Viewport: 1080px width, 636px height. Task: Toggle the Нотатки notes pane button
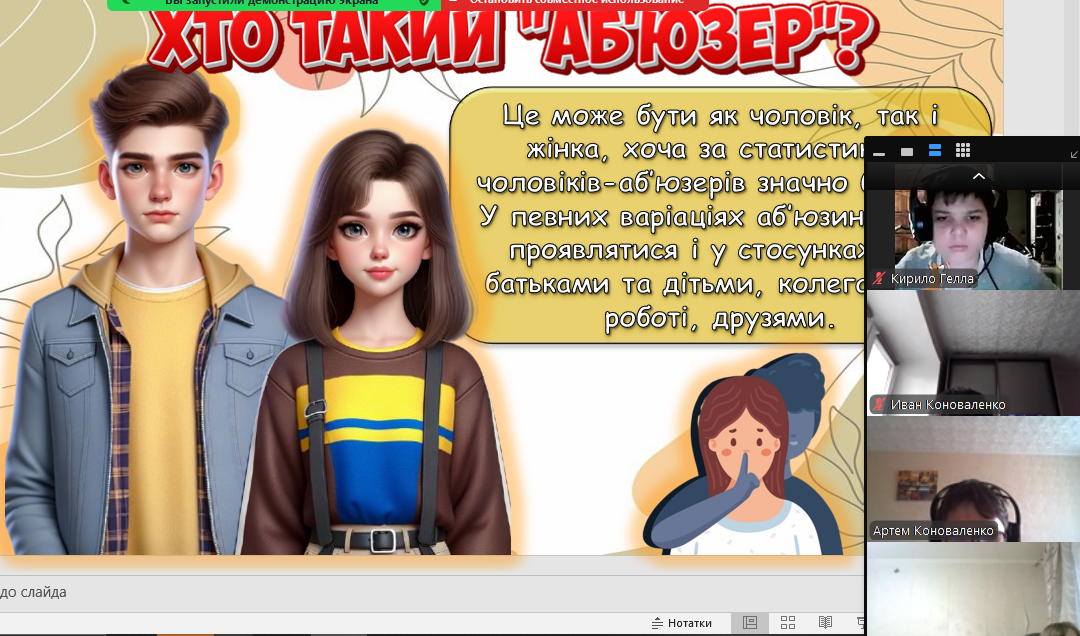point(682,623)
